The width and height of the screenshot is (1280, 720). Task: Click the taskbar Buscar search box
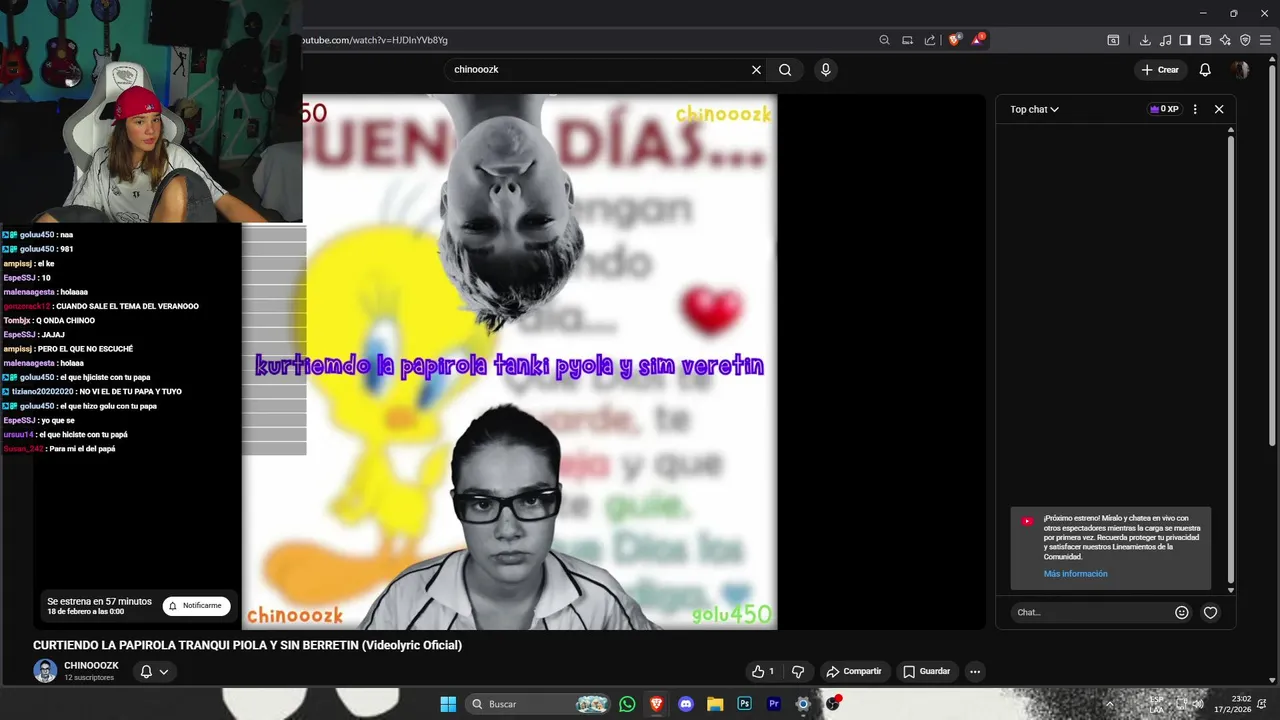pos(540,704)
